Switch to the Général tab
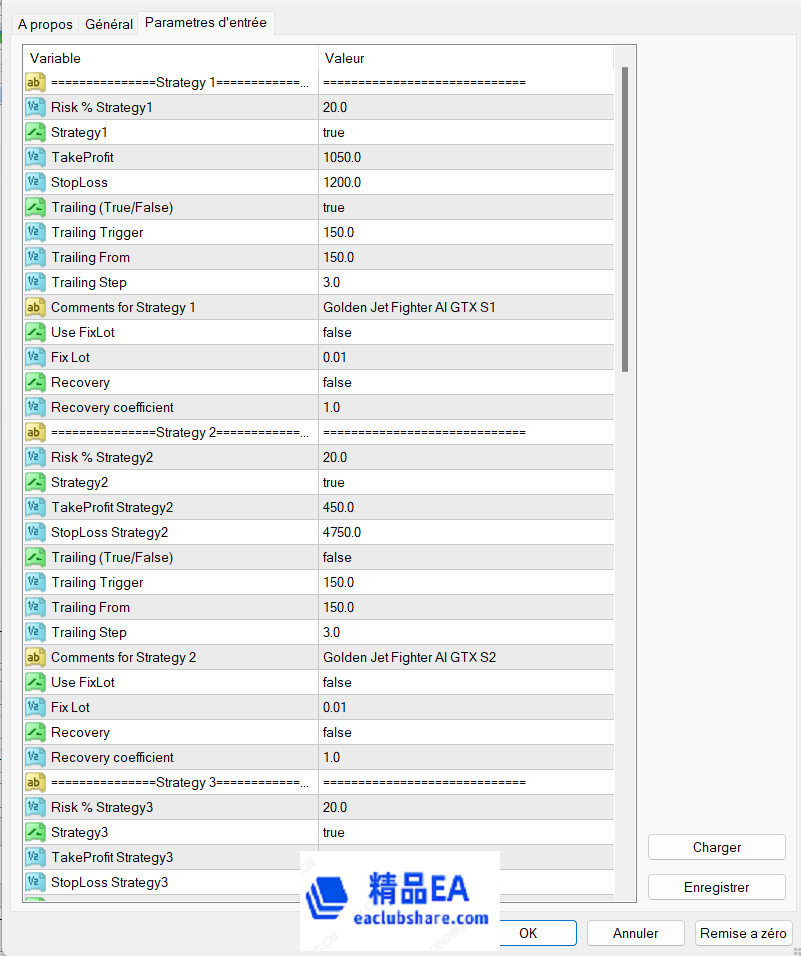The height and width of the screenshot is (956, 801). [x=109, y=24]
